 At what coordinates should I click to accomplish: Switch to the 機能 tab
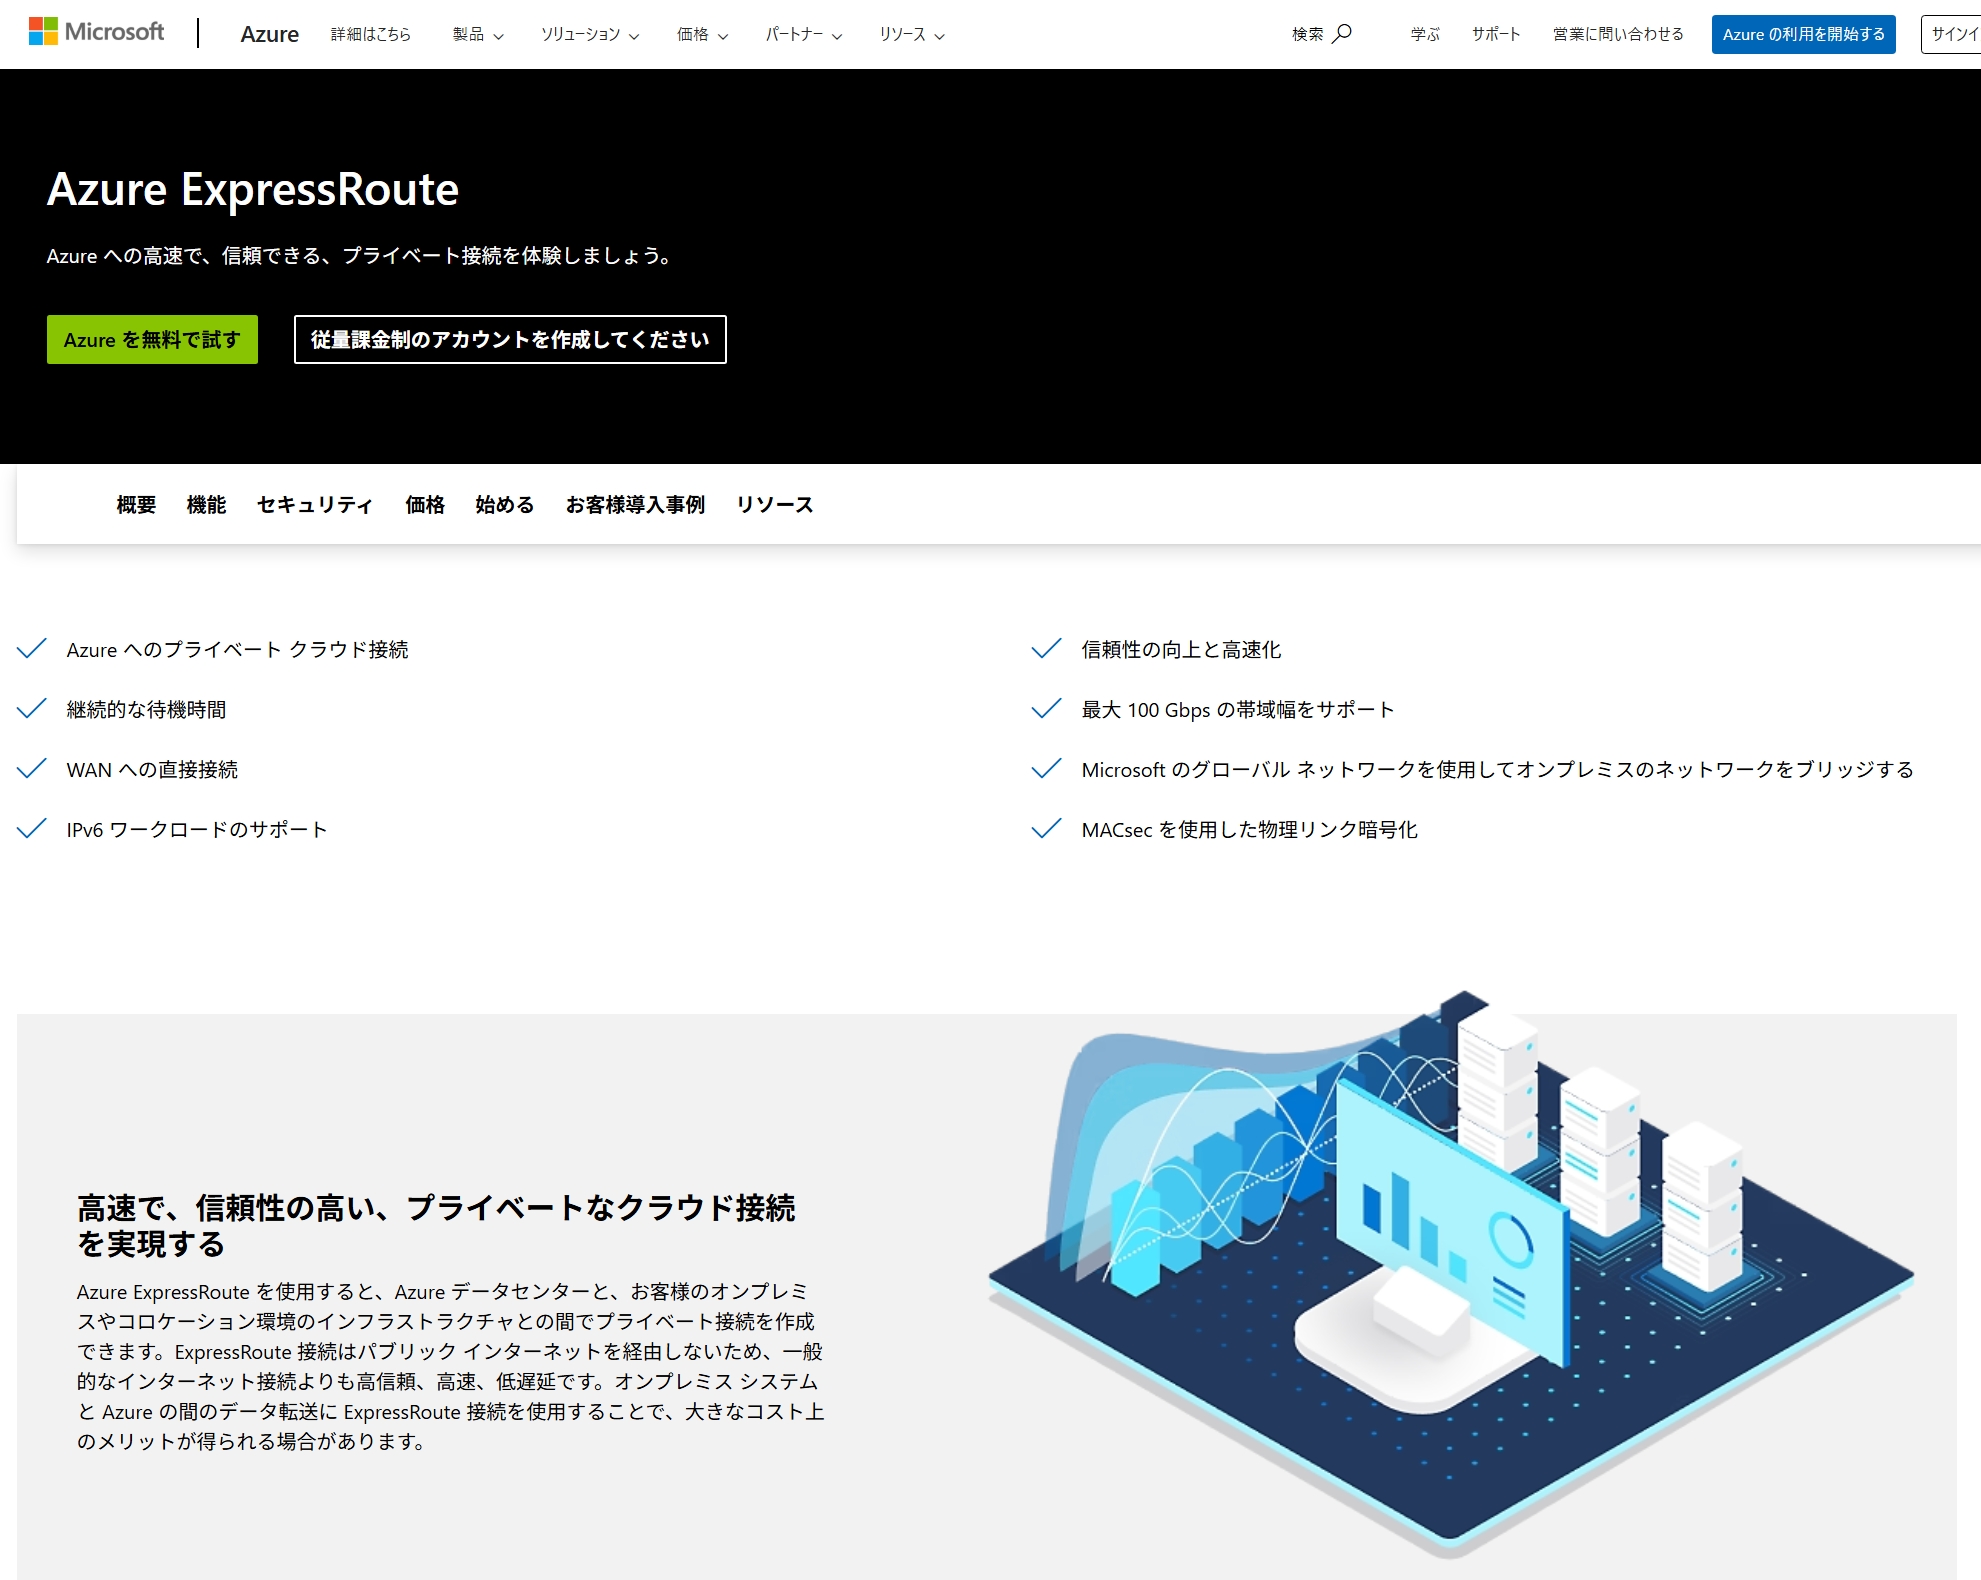click(206, 505)
